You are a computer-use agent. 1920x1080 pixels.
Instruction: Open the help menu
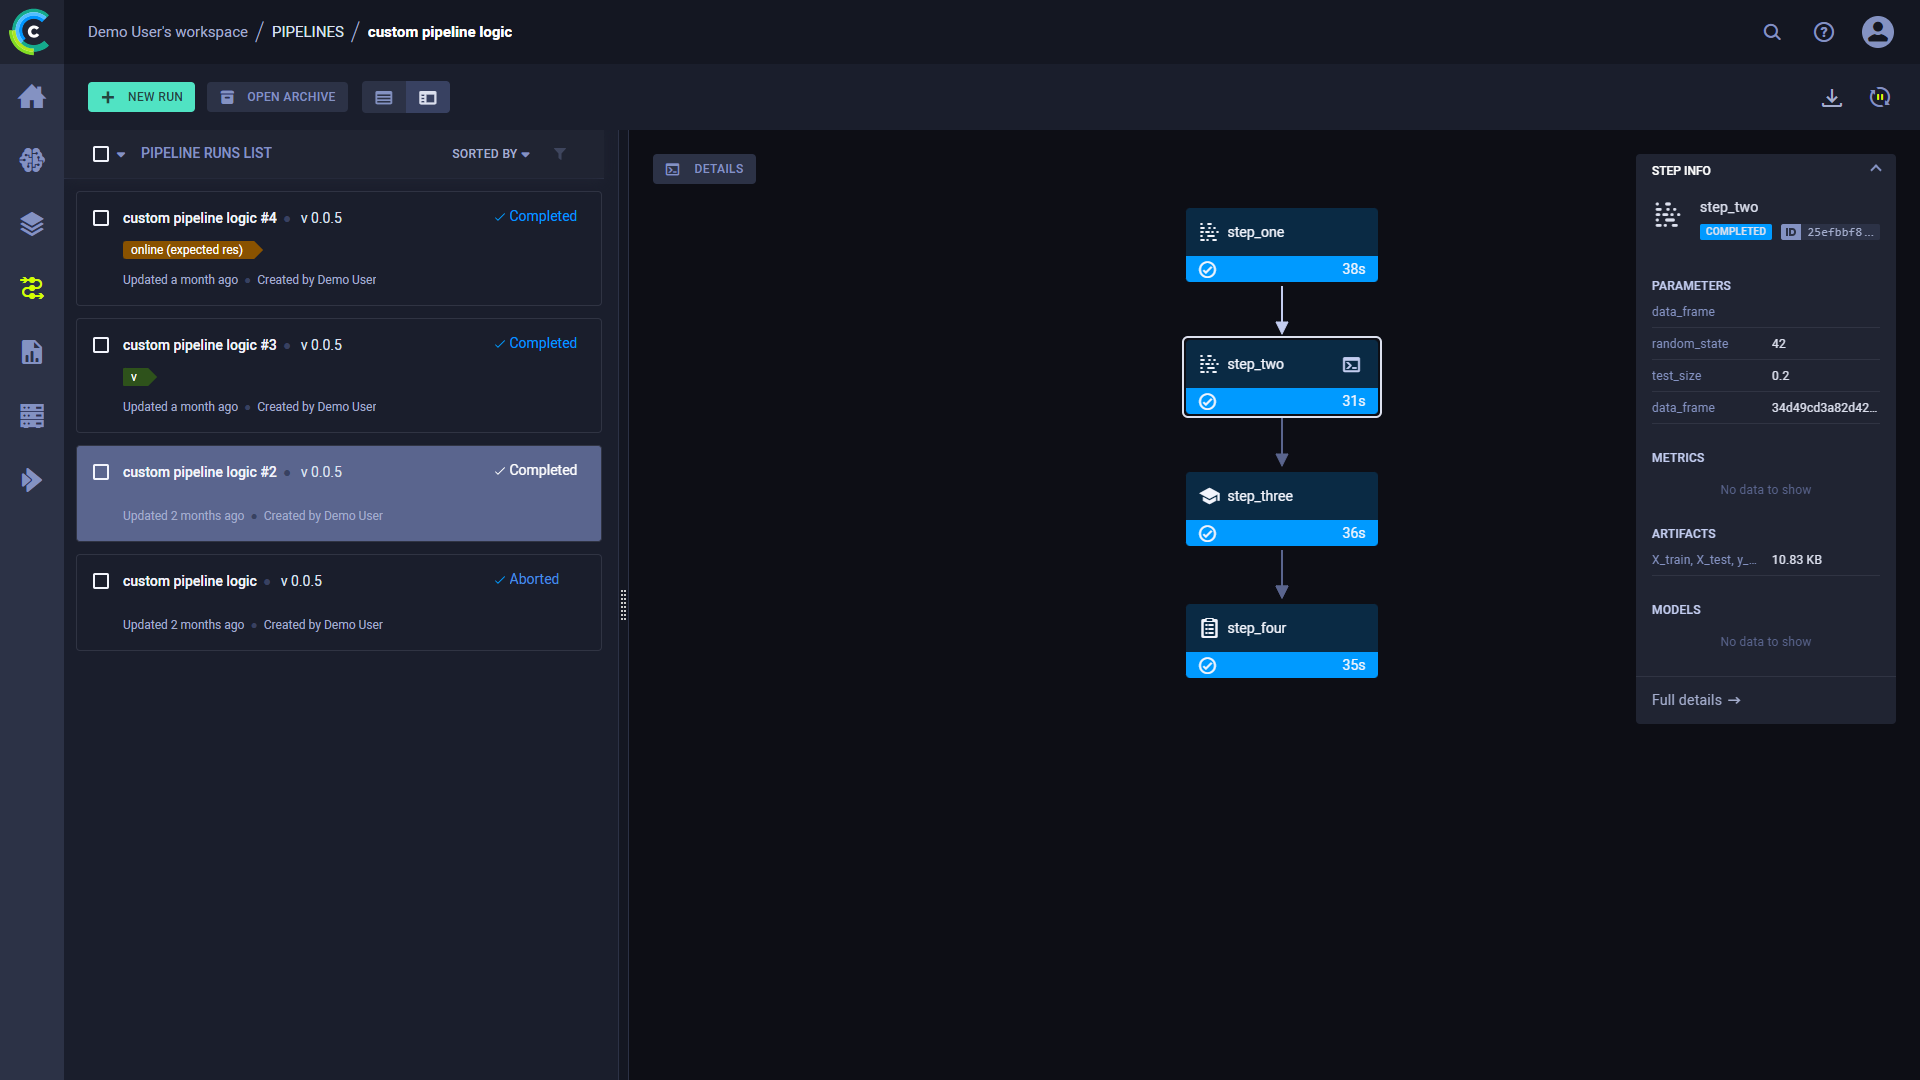(1824, 32)
